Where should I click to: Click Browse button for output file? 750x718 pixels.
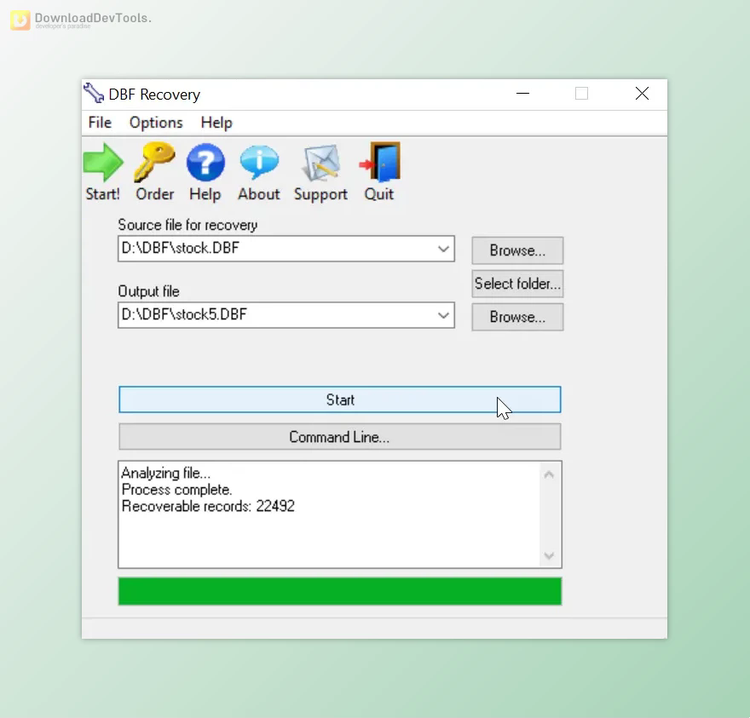click(517, 317)
